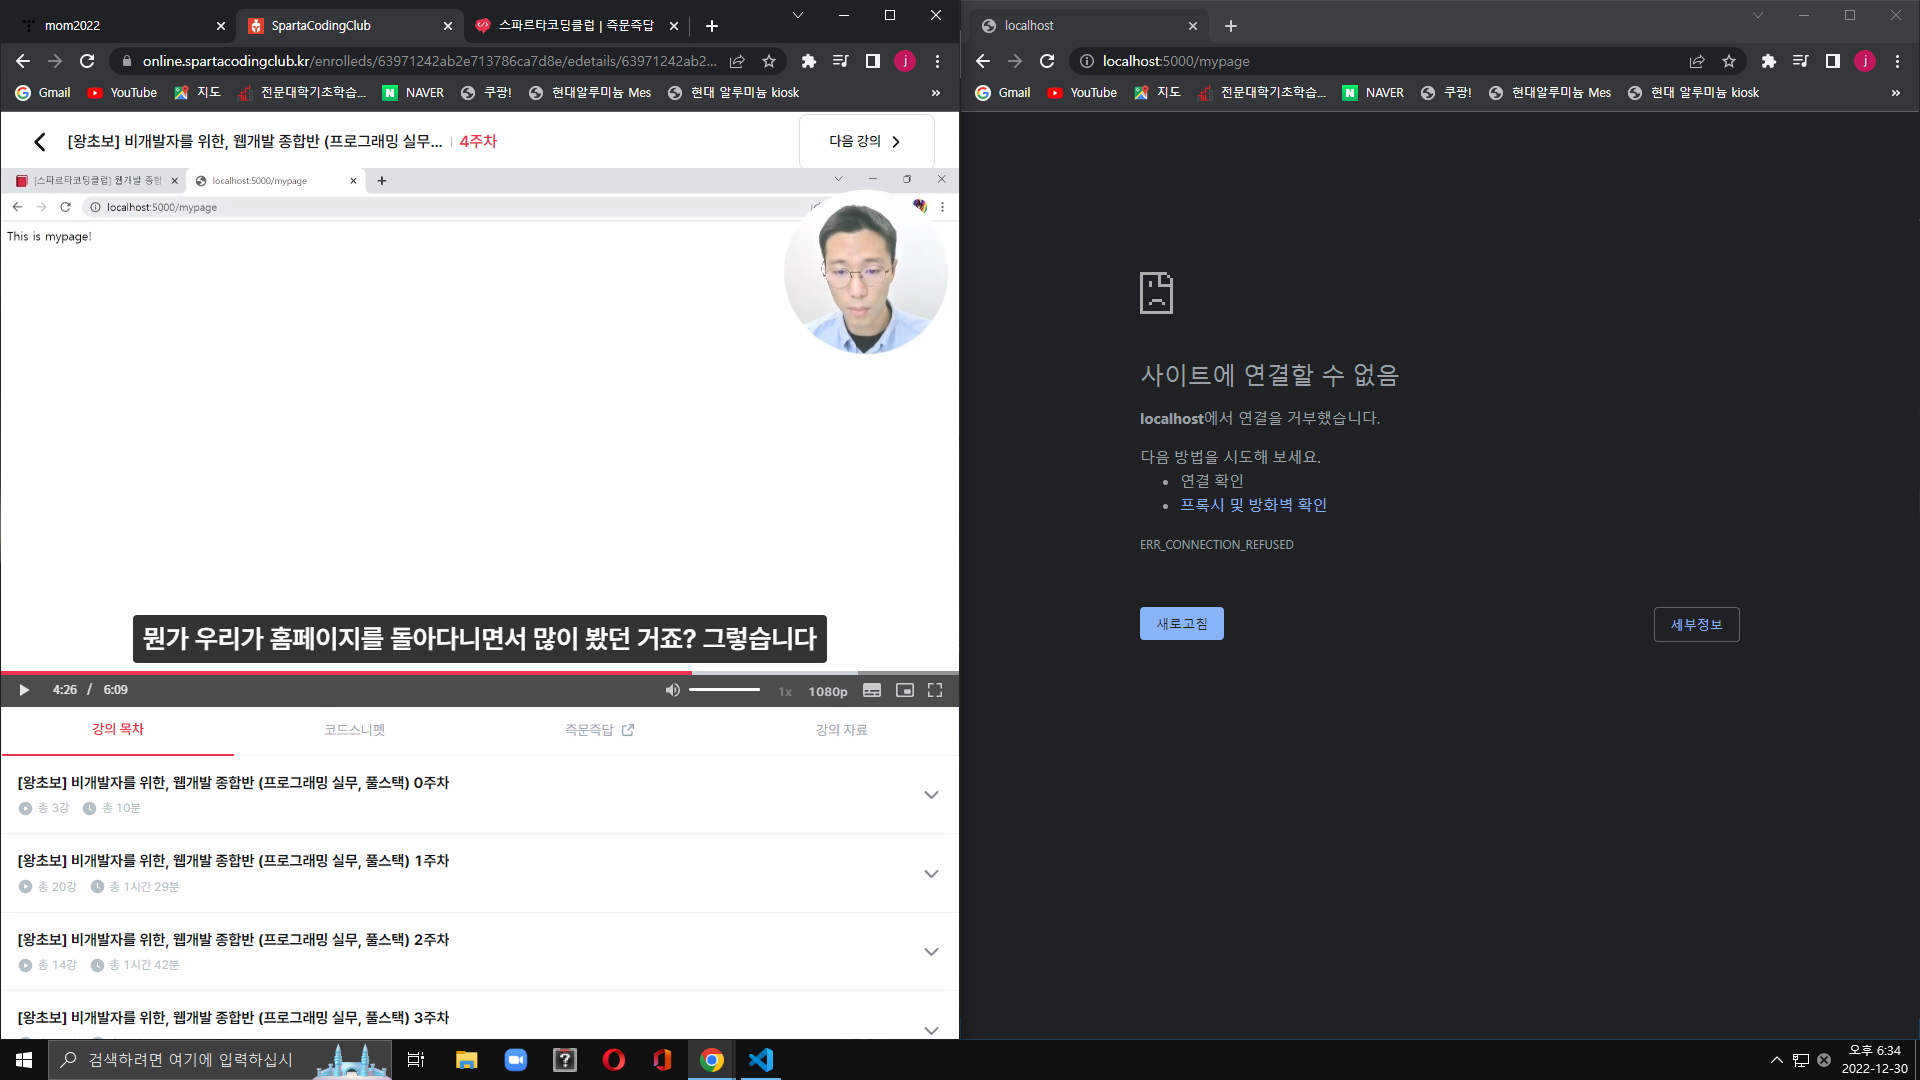The height and width of the screenshot is (1080, 1920).
Task: Bookmark page star in left Chrome window
Action: point(768,61)
